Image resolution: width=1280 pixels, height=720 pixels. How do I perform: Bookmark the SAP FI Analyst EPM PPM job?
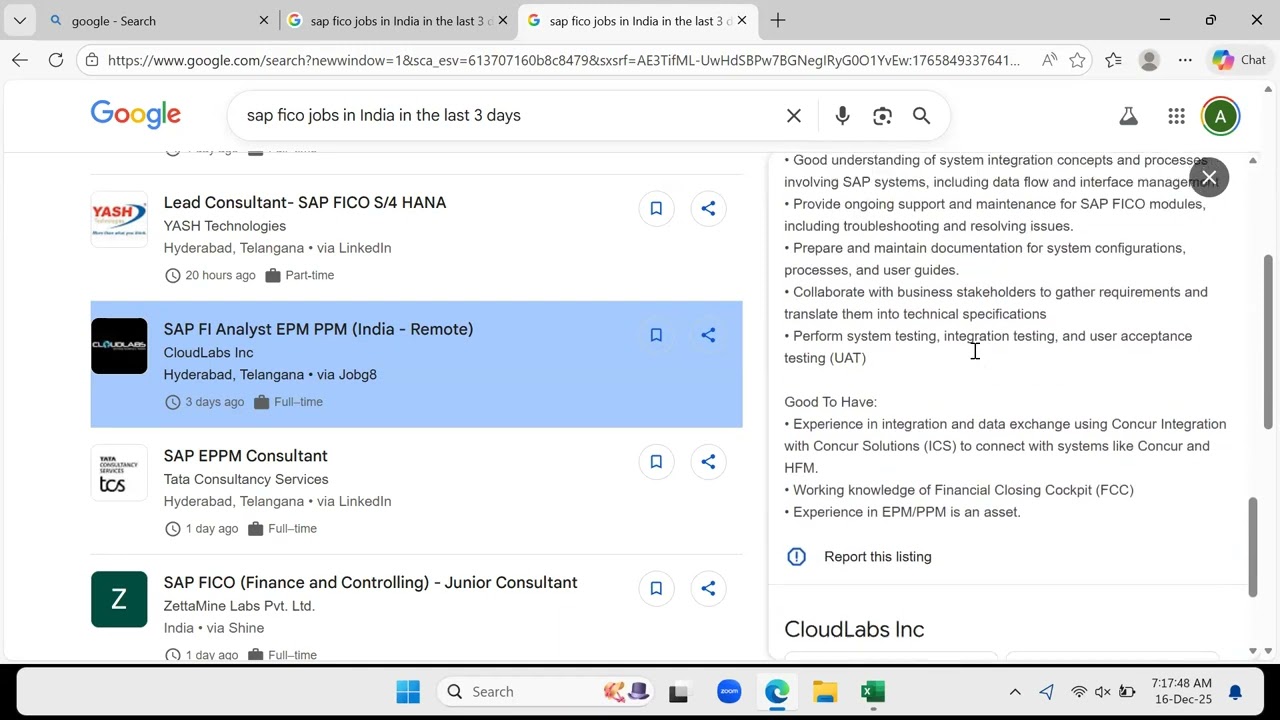click(656, 335)
